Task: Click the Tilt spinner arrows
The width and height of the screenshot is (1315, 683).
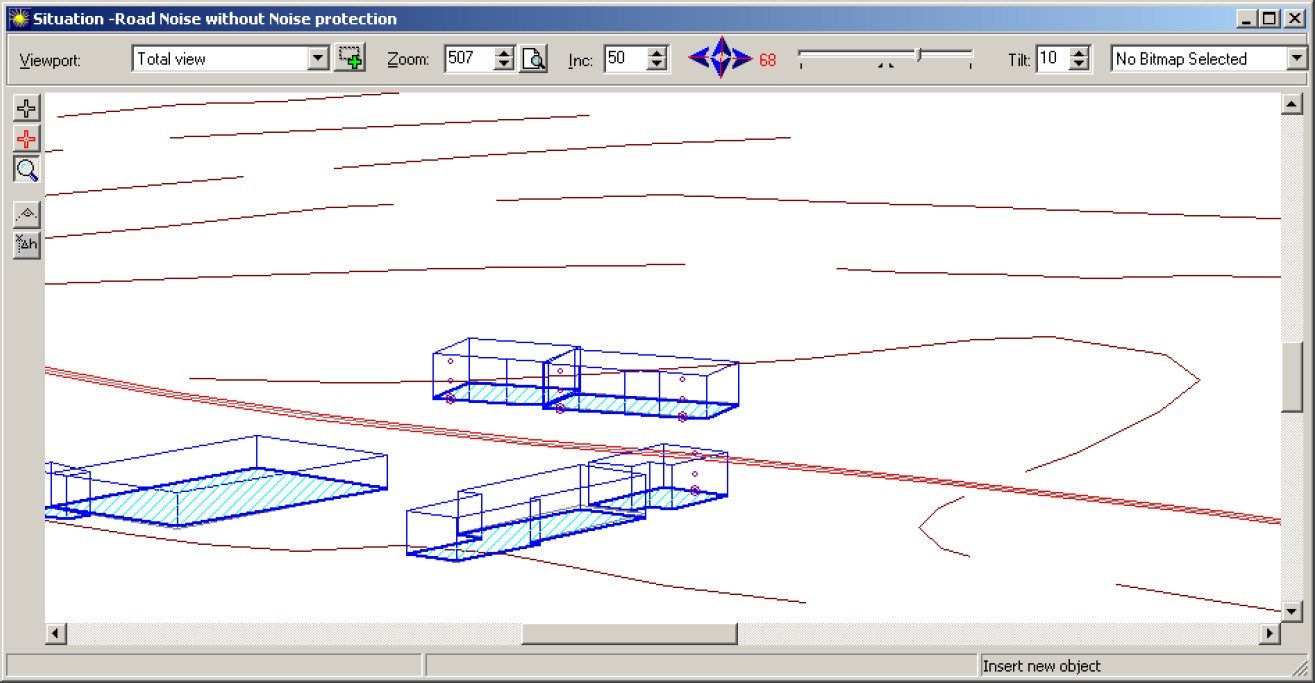Action: [1079, 59]
